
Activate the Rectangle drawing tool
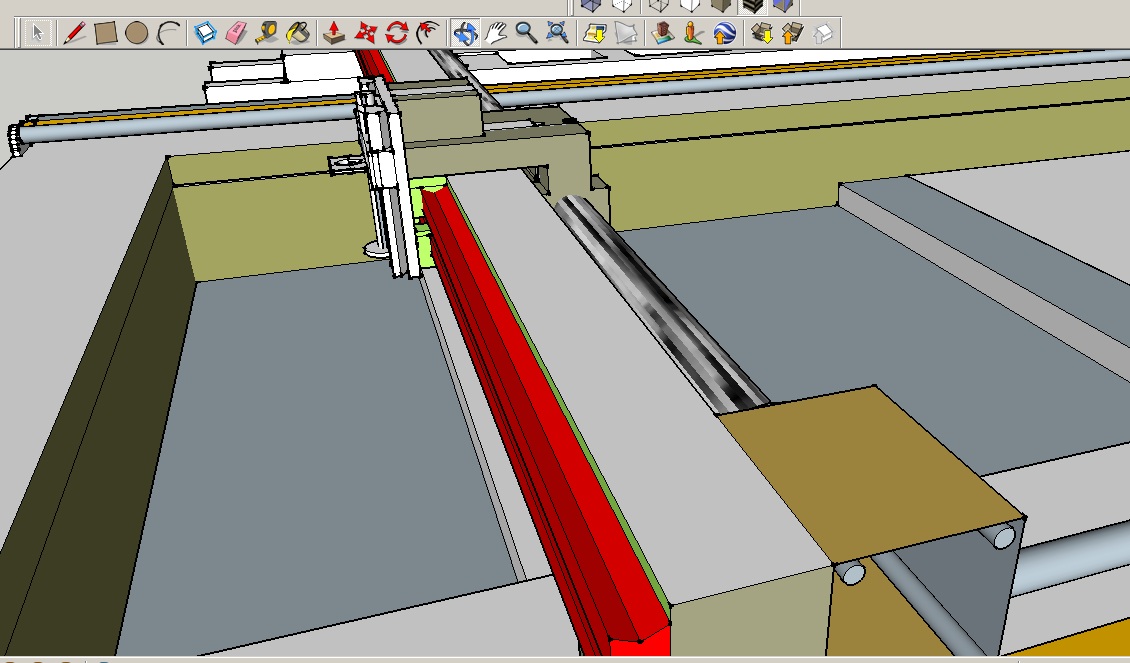point(105,32)
